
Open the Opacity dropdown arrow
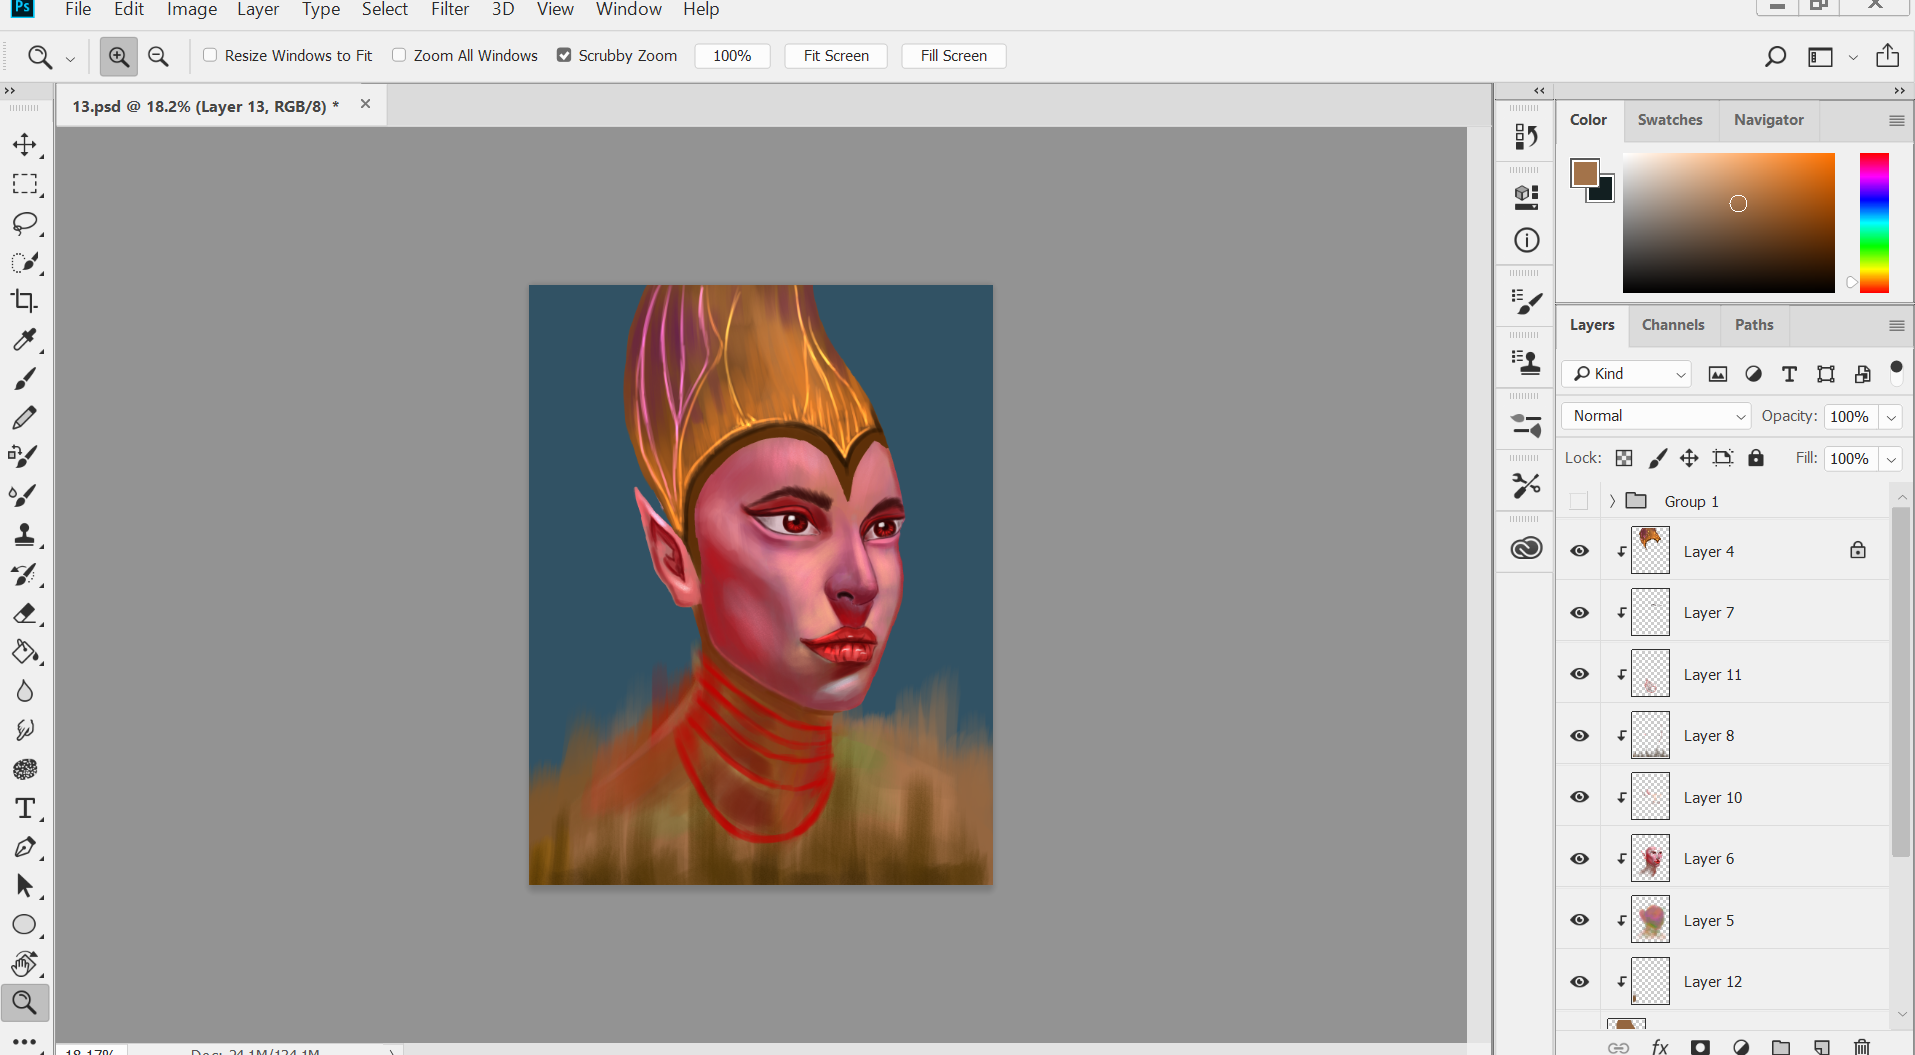click(x=1891, y=417)
